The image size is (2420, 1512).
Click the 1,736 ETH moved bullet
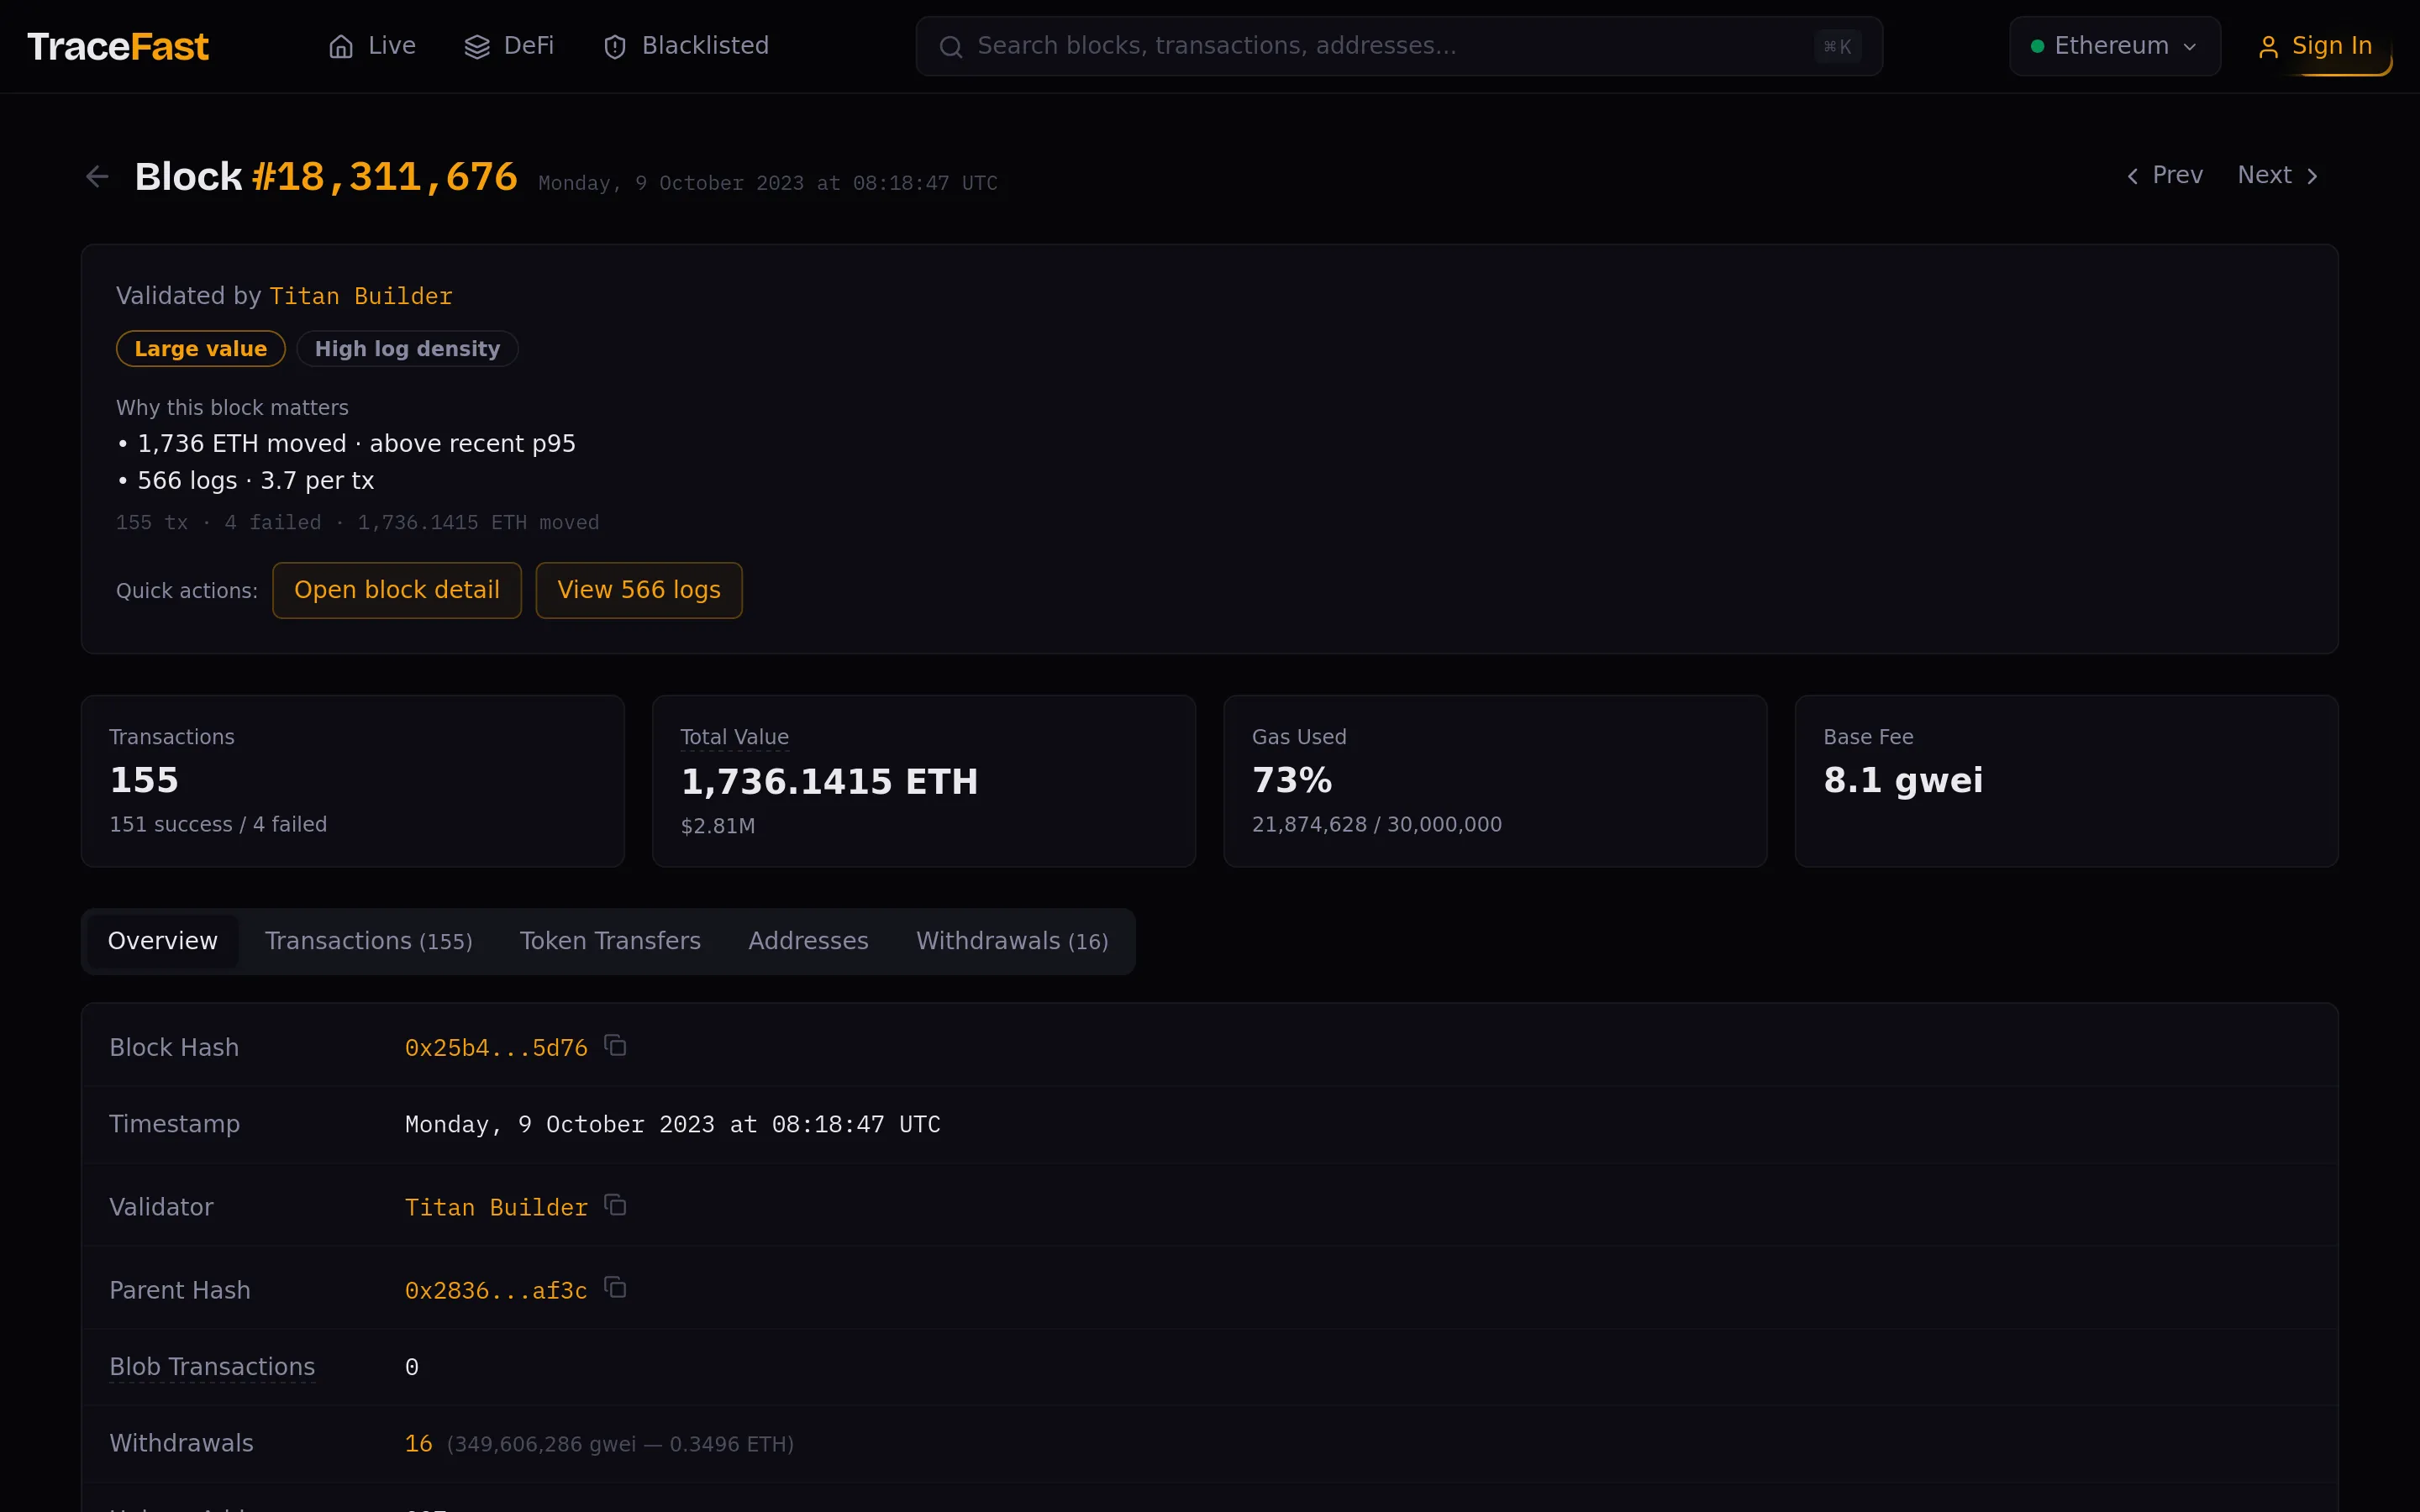(x=346, y=444)
